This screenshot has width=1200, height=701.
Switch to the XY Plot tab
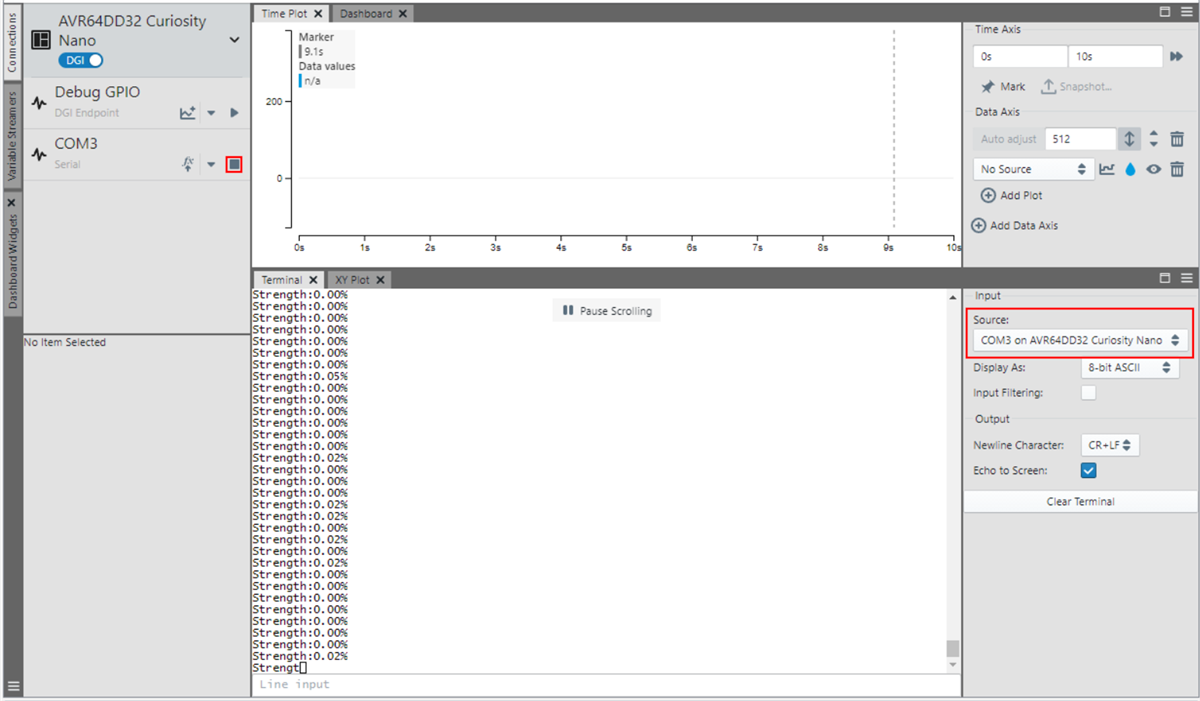pos(353,280)
